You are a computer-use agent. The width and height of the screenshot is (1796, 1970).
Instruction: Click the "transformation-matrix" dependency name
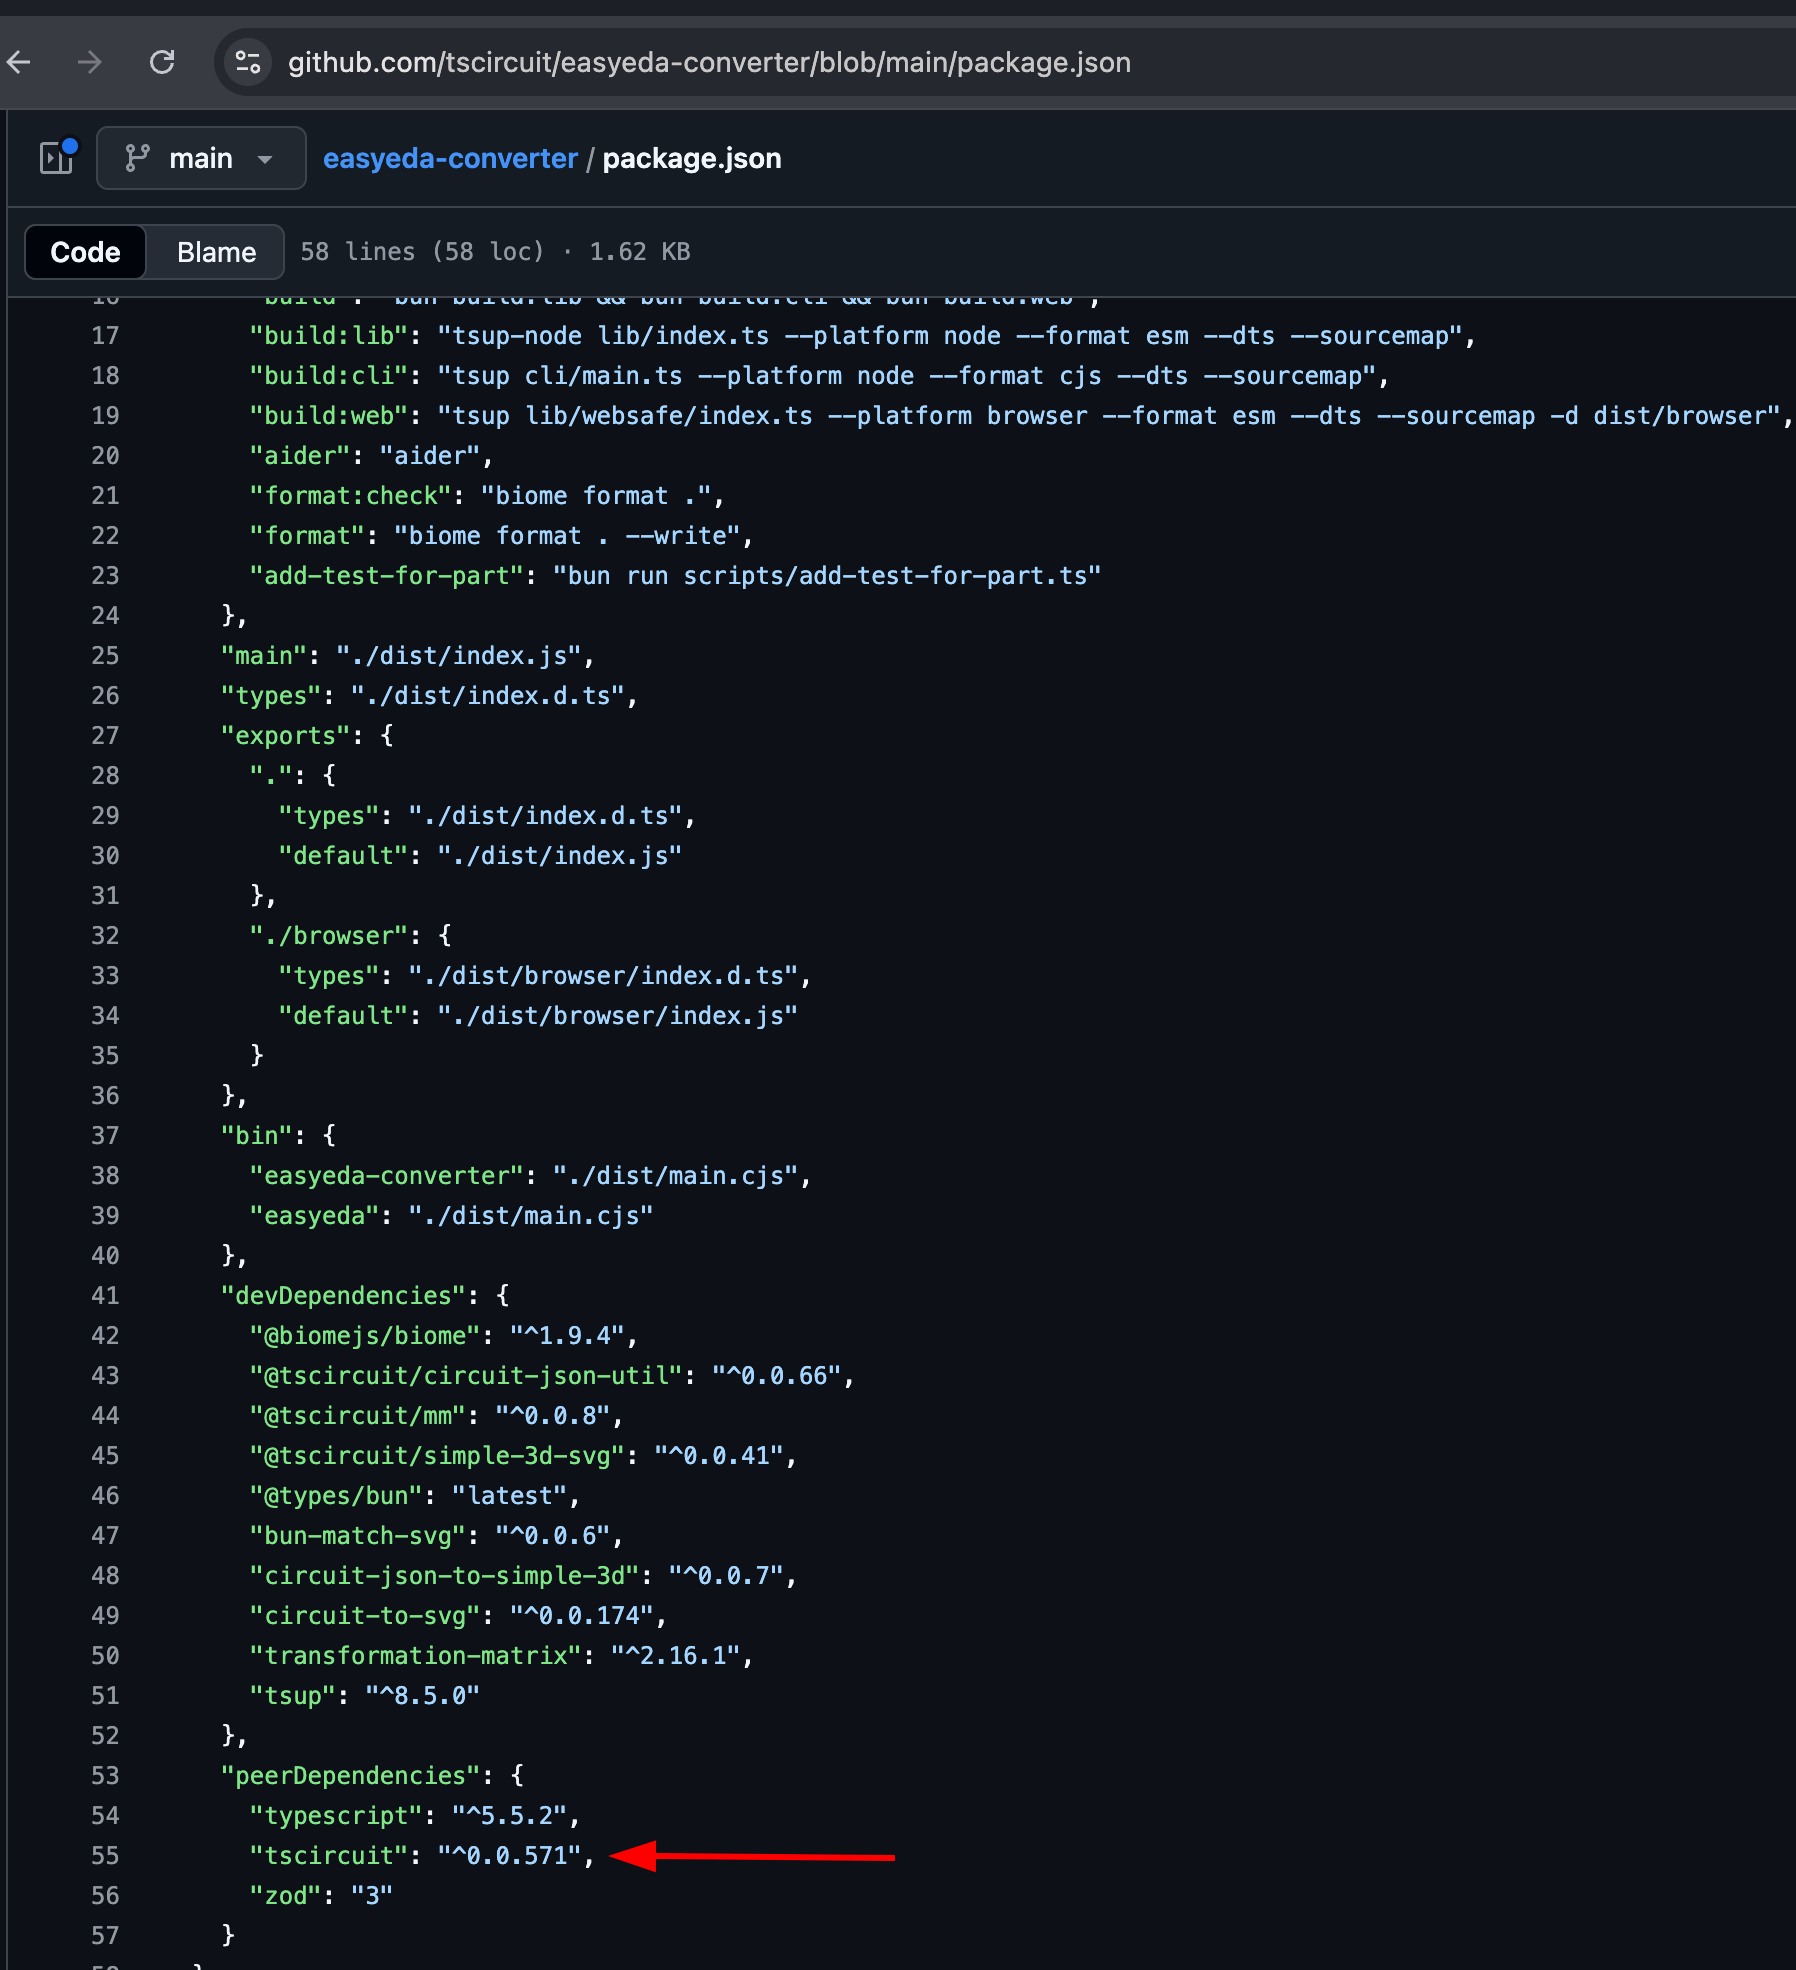tap(416, 1656)
